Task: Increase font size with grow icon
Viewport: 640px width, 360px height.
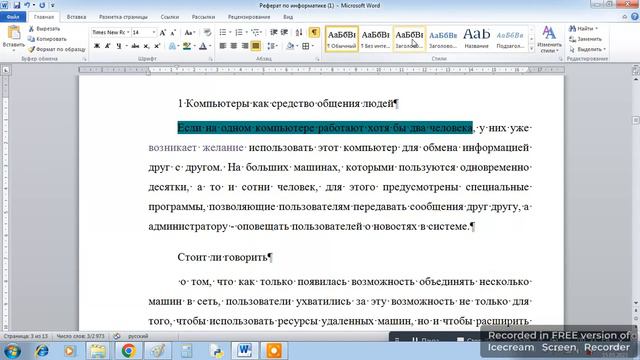Action: [x=163, y=33]
